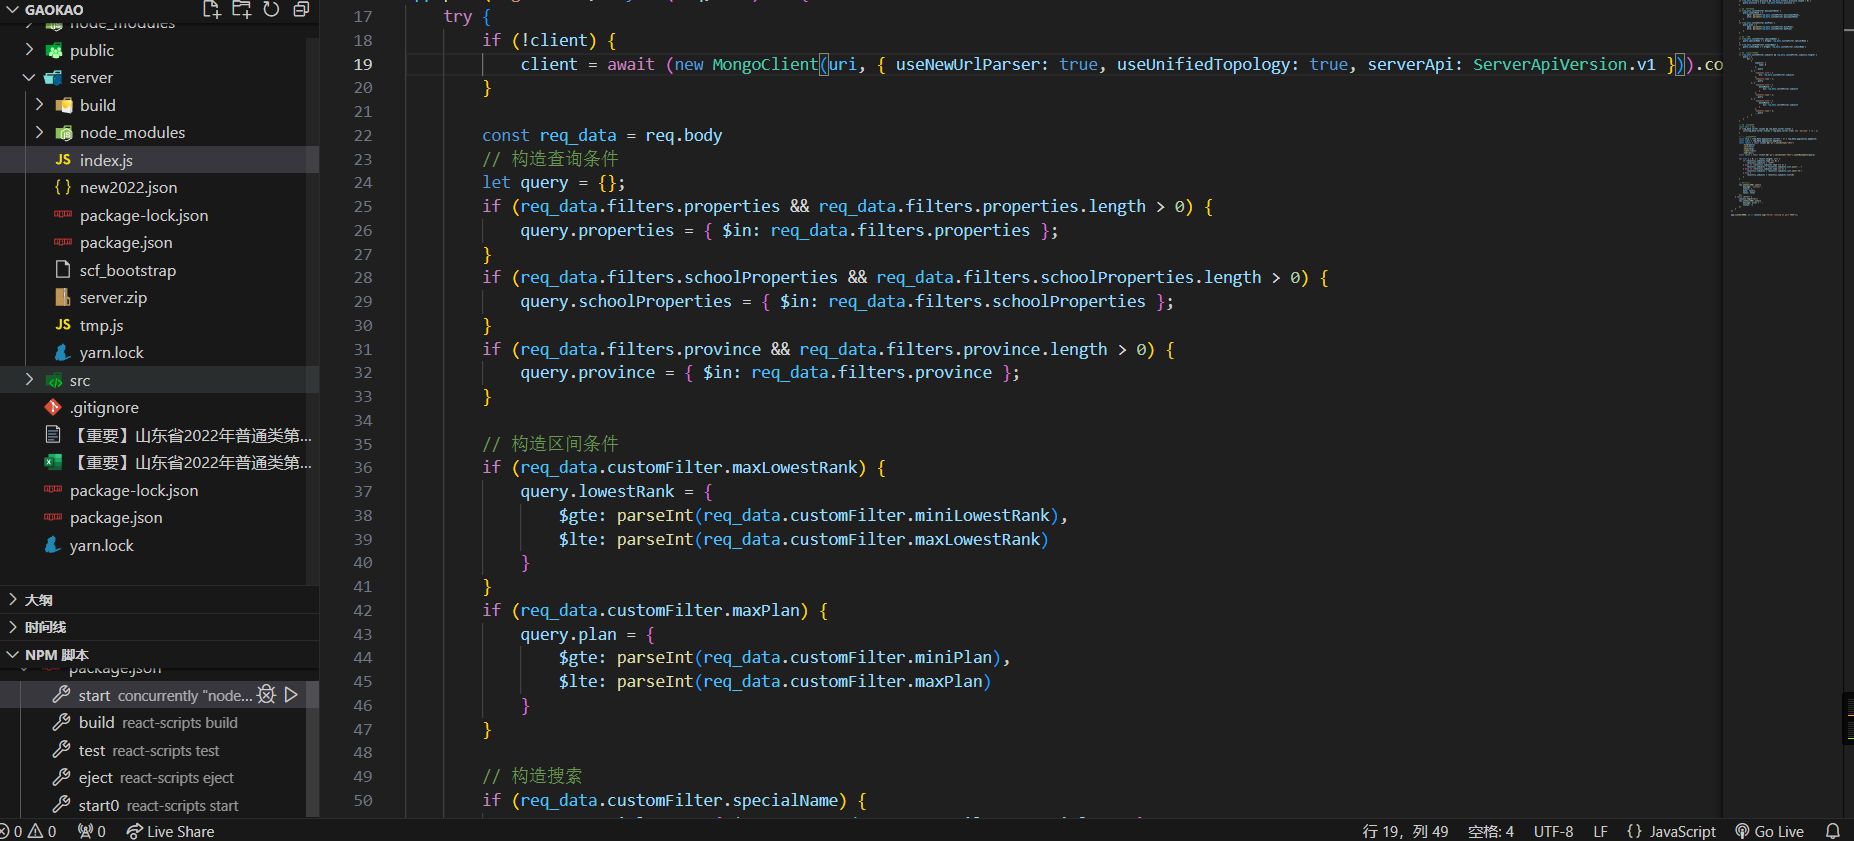This screenshot has height=841, width=1854.
Task: Click the yarn icon beside server yarn.lock
Action: coord(63,352)
